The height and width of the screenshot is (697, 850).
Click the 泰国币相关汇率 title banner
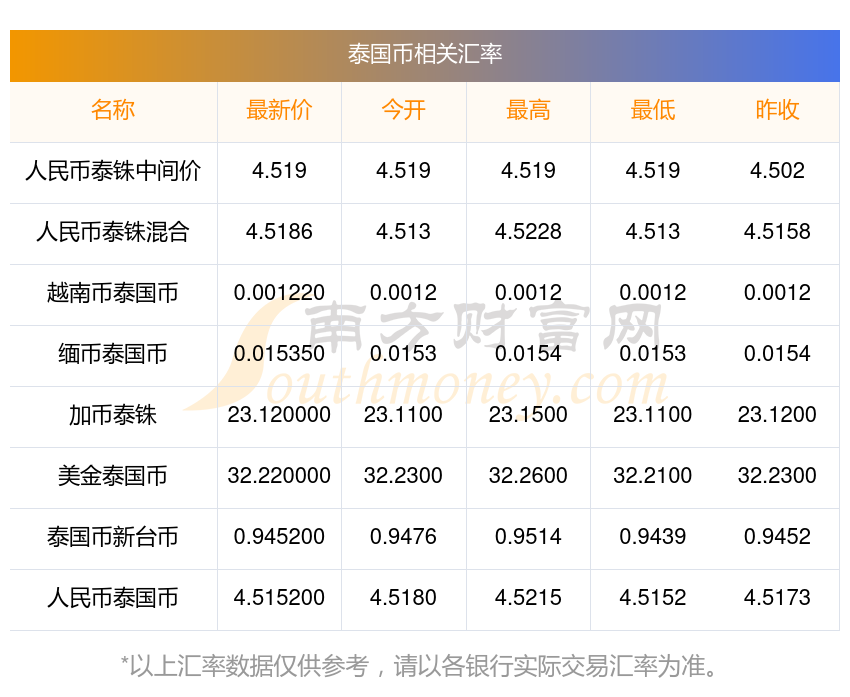point(425,54)
